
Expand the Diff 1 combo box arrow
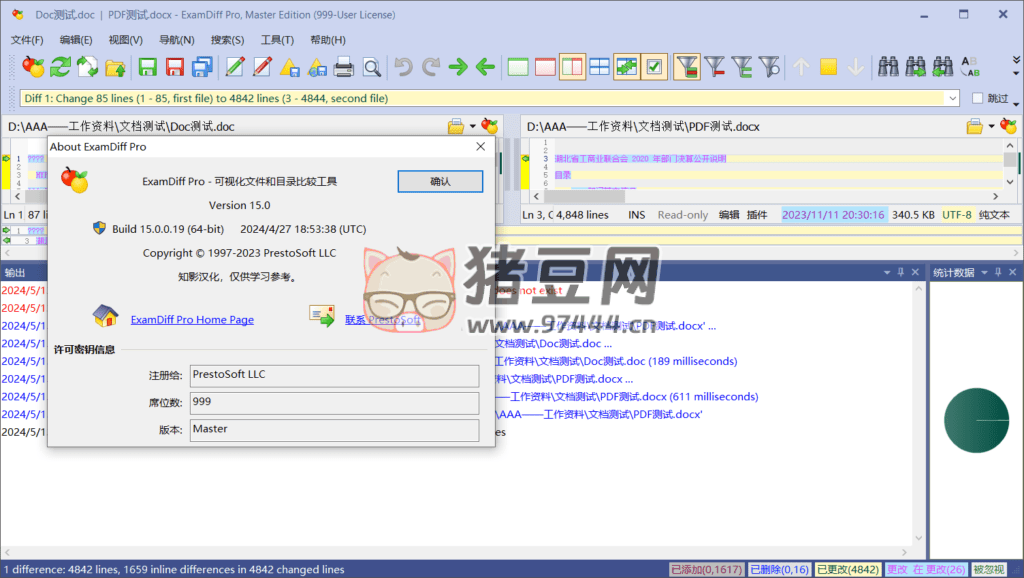[x=952, y=98]
